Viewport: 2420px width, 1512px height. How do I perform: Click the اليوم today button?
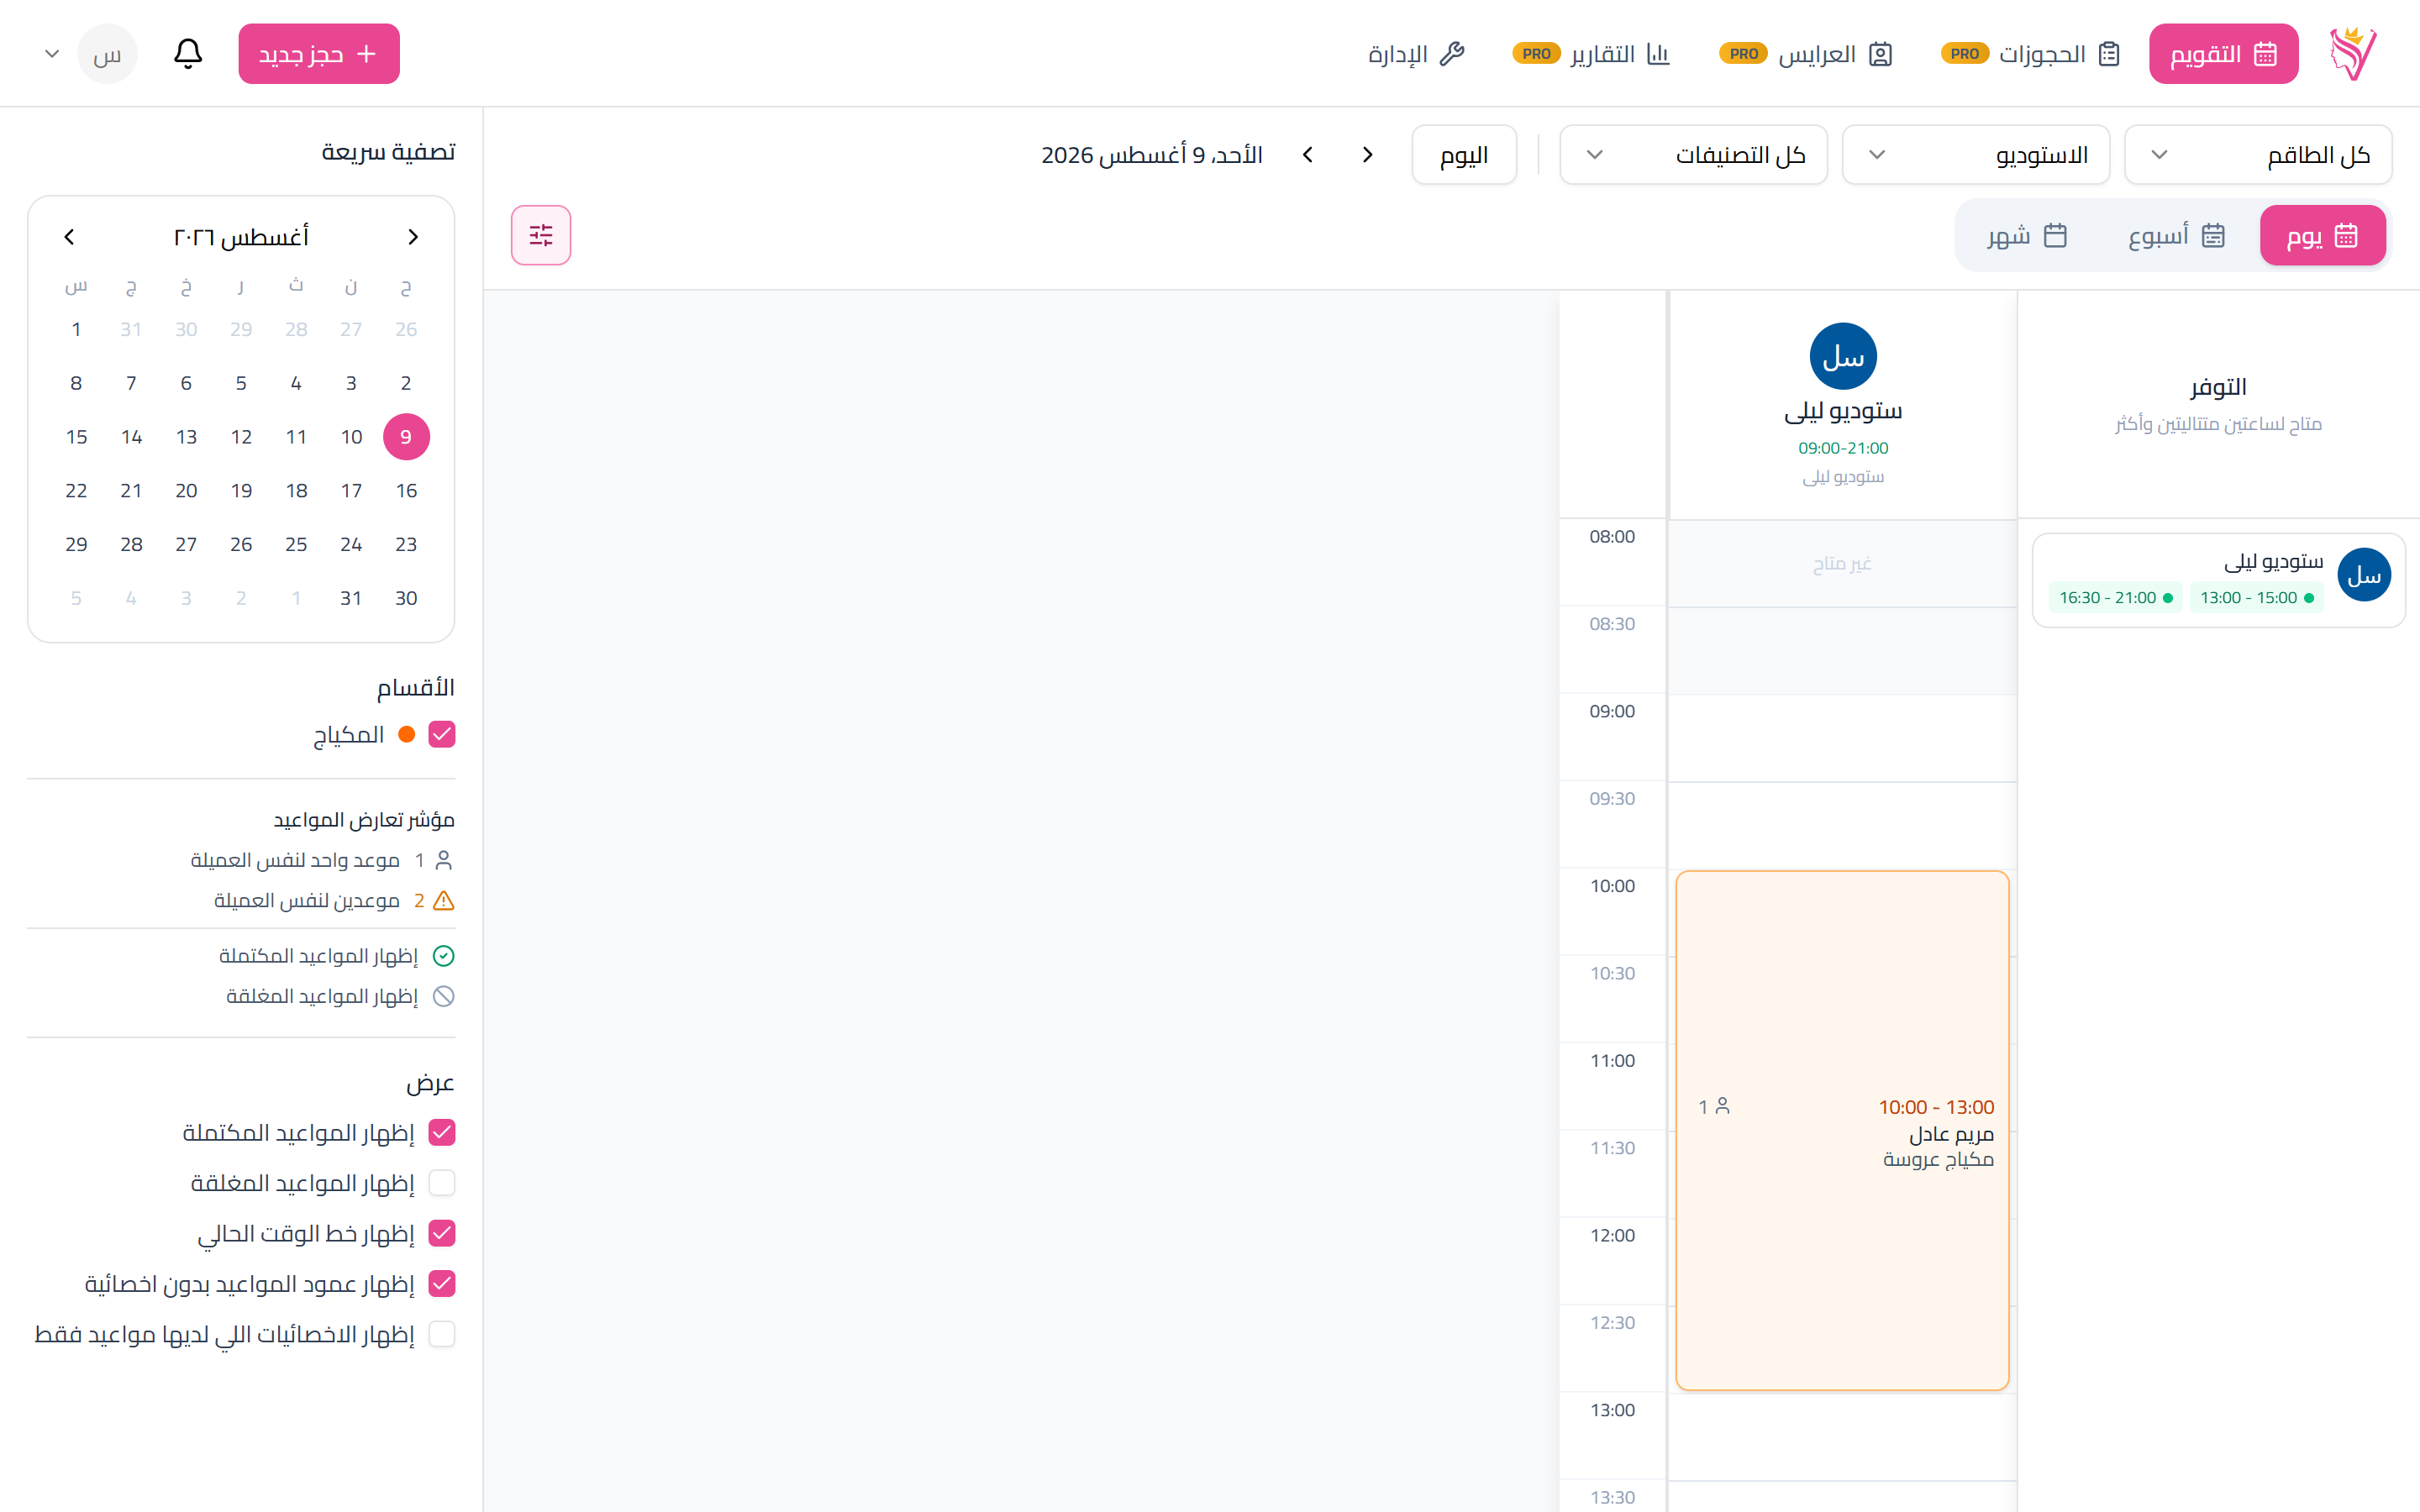click(1464, 155)
